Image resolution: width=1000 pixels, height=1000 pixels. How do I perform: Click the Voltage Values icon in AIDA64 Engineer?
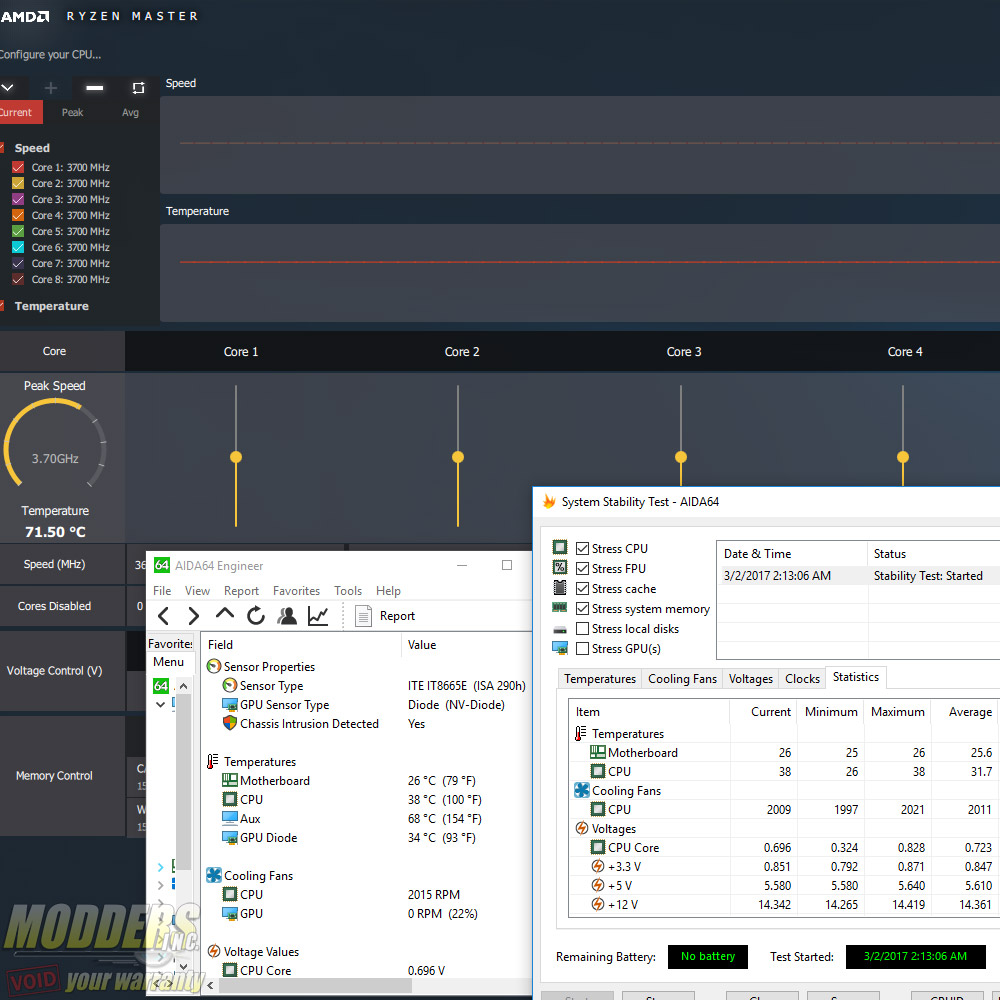(x=214, y=952)
